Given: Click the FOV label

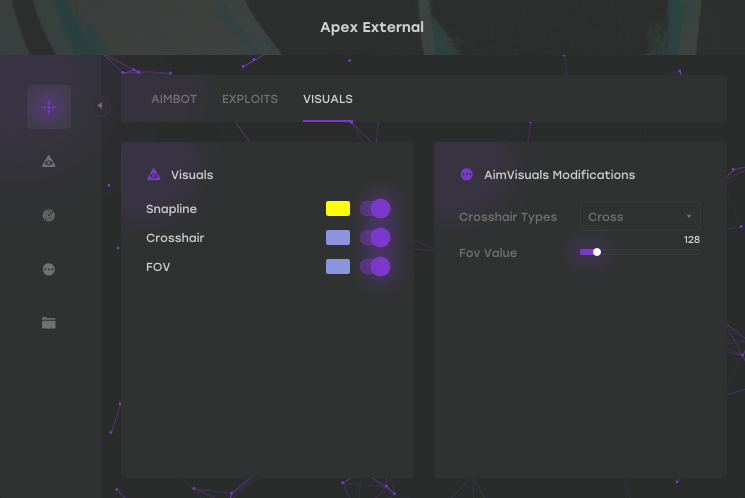Looking at the screenshot, I should [x=158, y=267].
